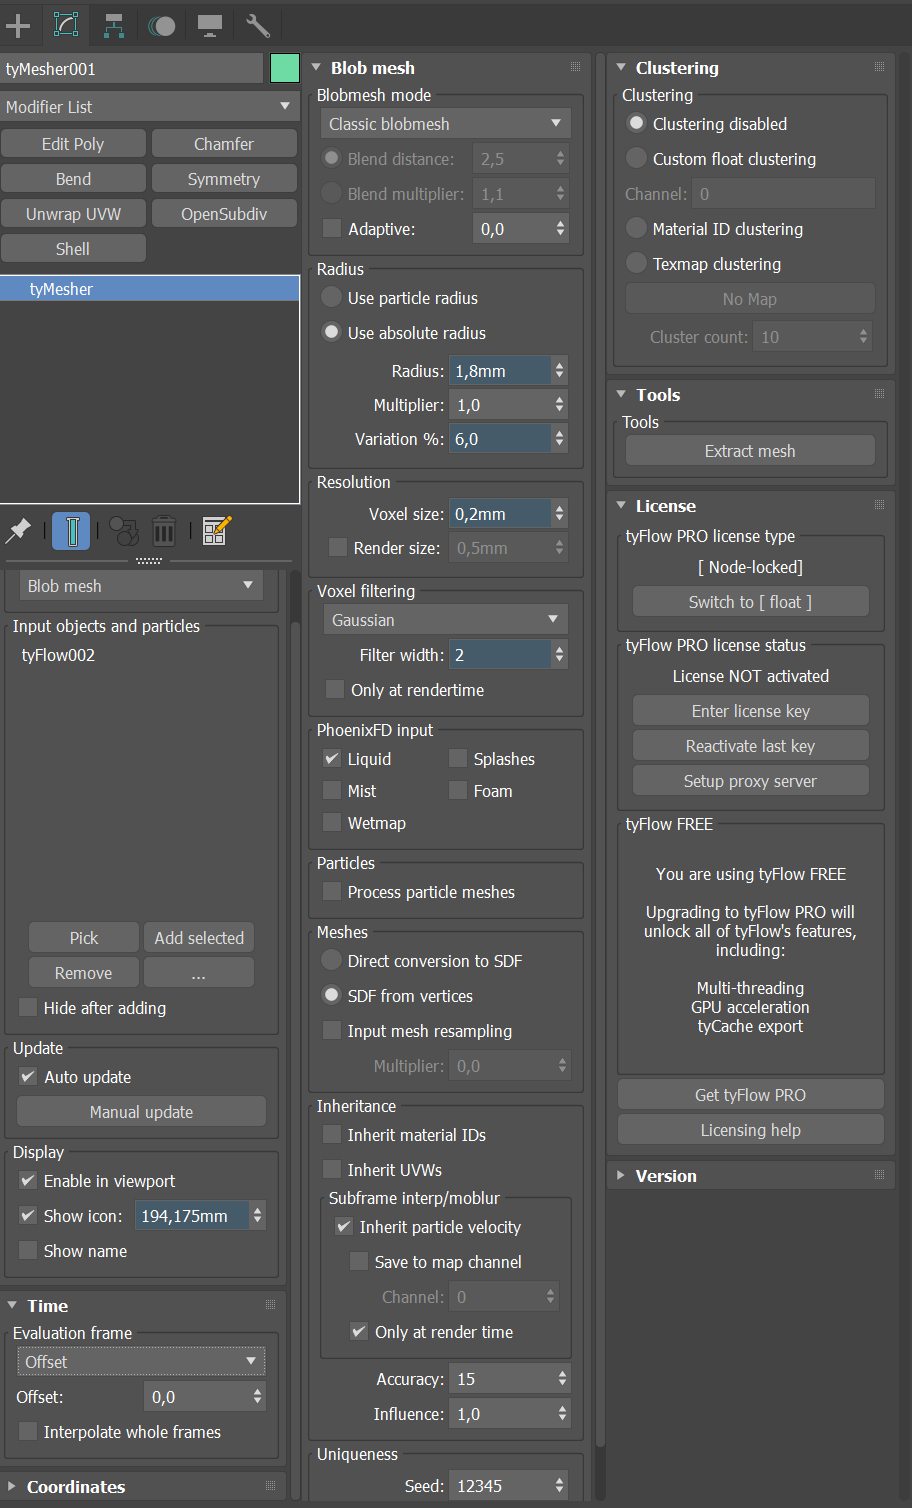This screenshot has height=1508, width=912.
Task: Select tyFlow002 in the input objects list
Action: [x=58, y=656]
